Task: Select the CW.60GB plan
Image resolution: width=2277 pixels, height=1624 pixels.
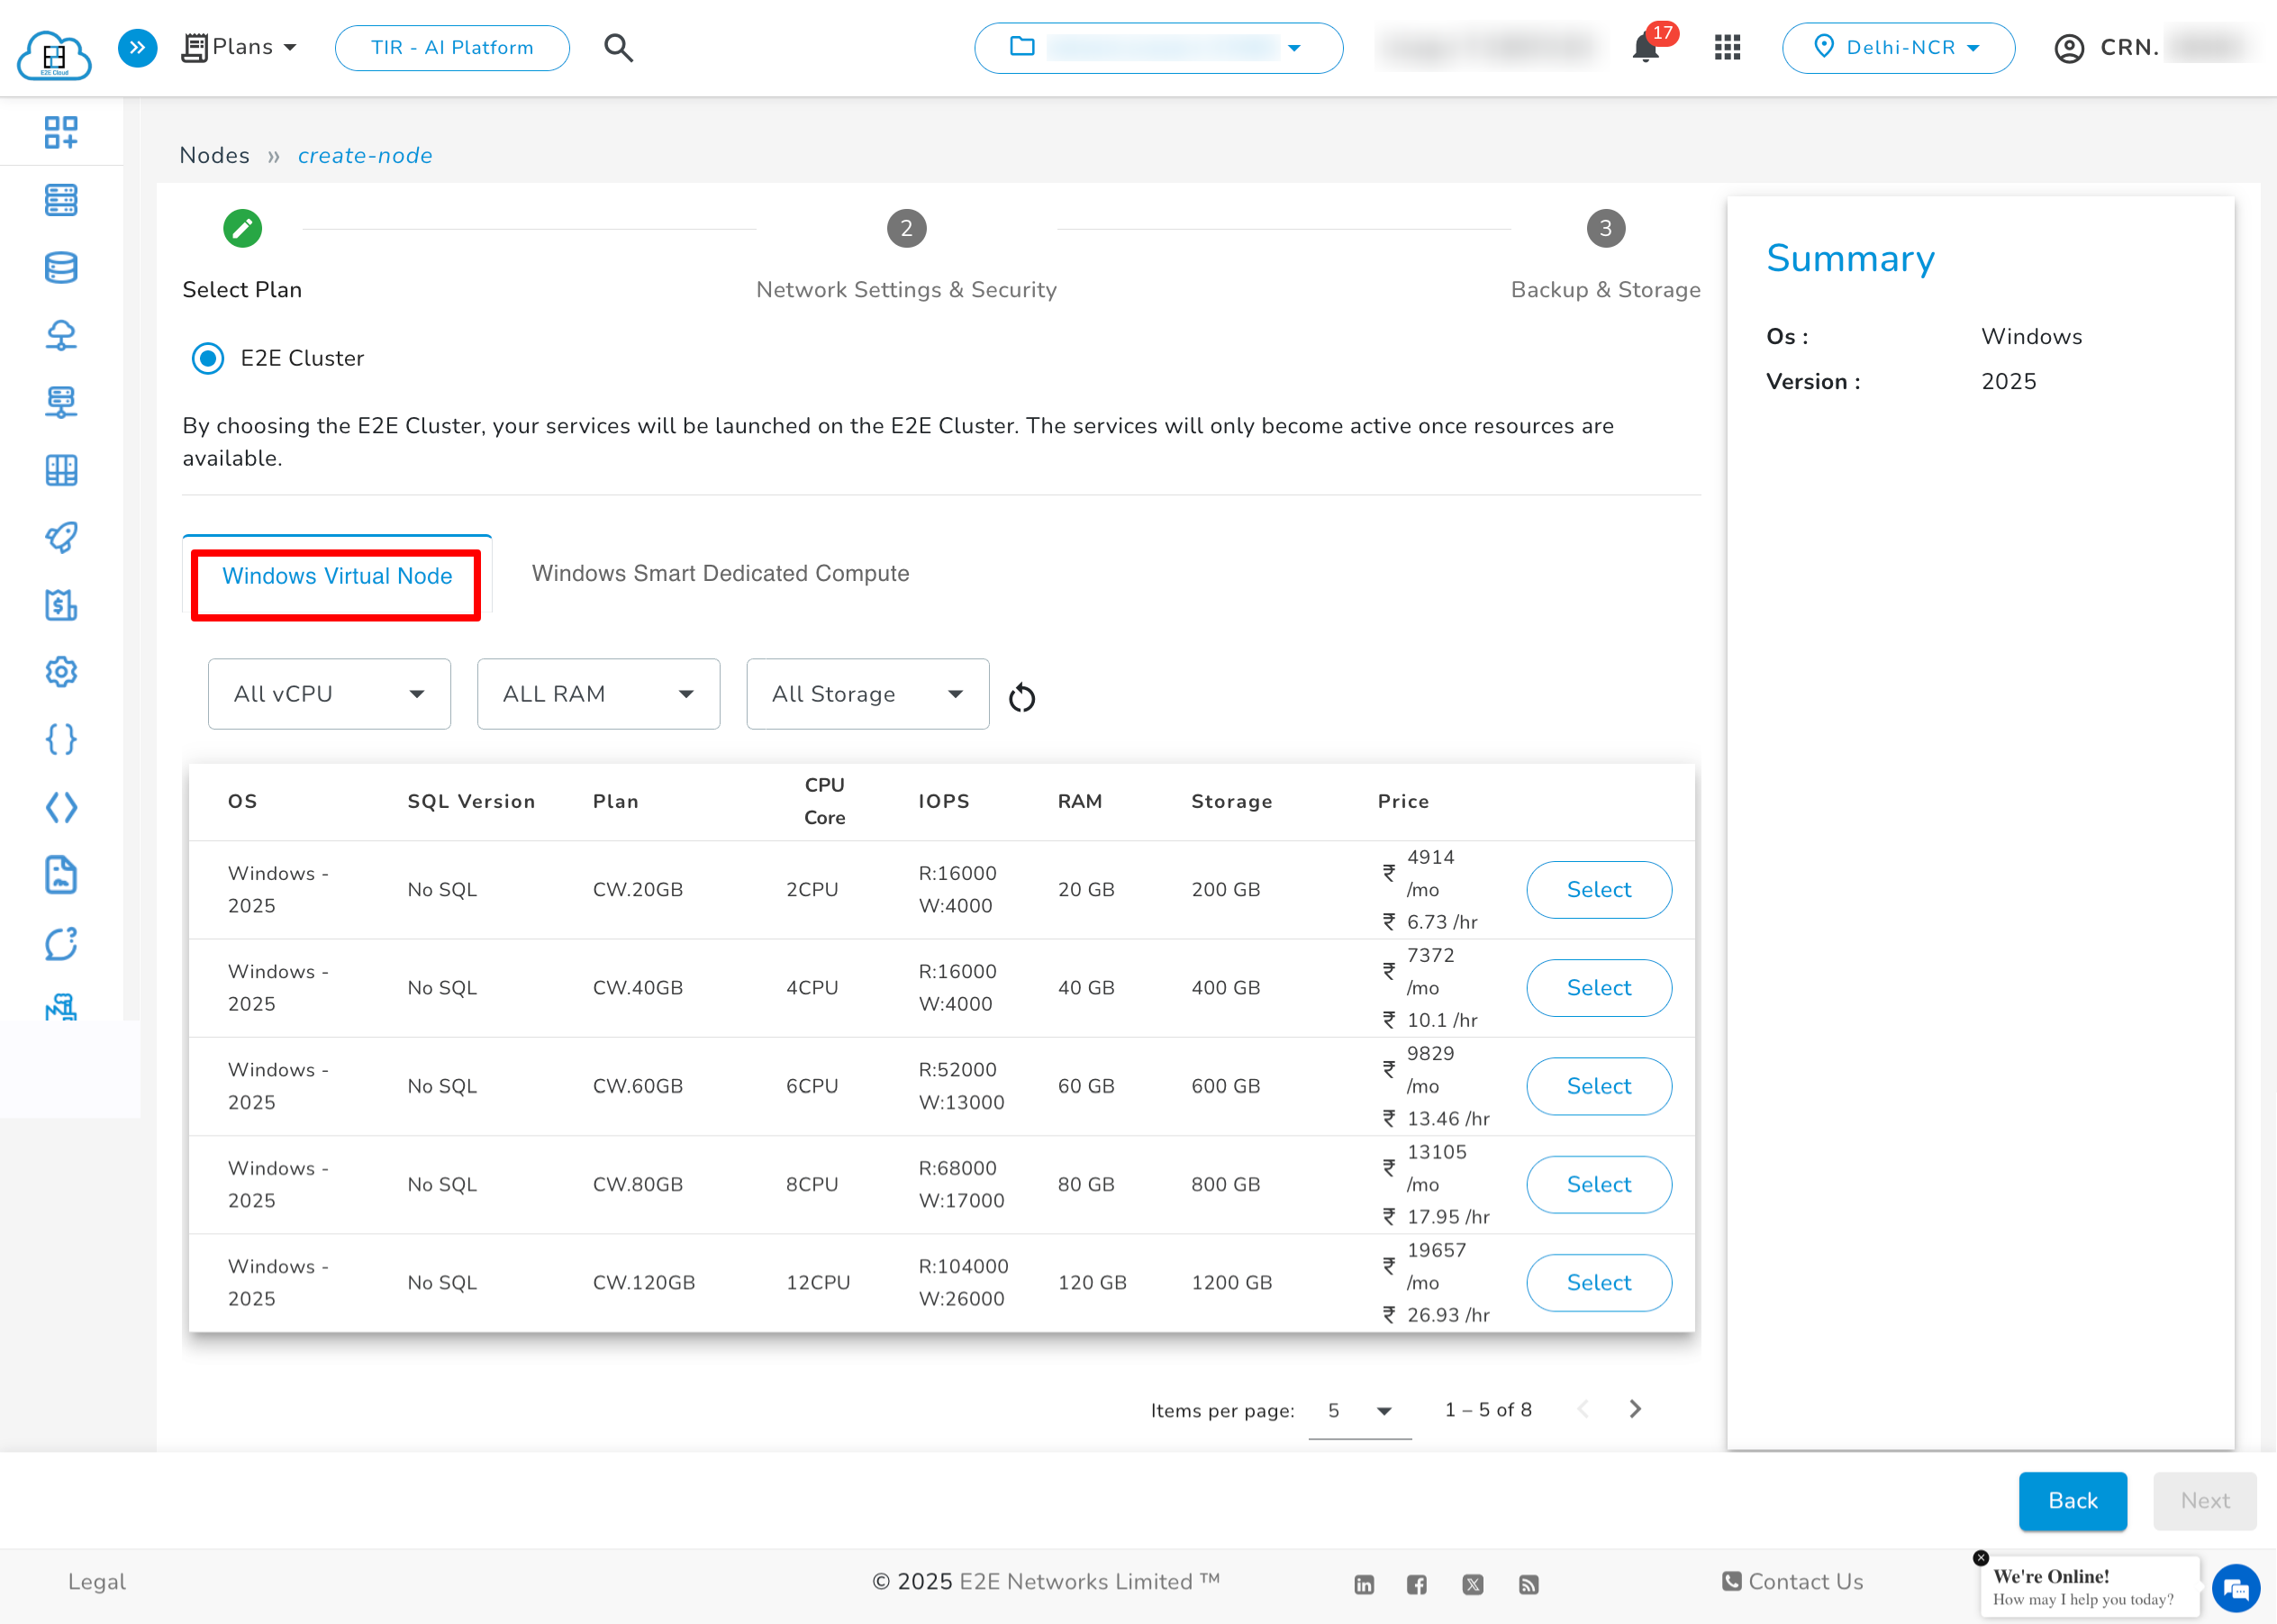Action: pyautogui.click(x=1598, y=1086)
